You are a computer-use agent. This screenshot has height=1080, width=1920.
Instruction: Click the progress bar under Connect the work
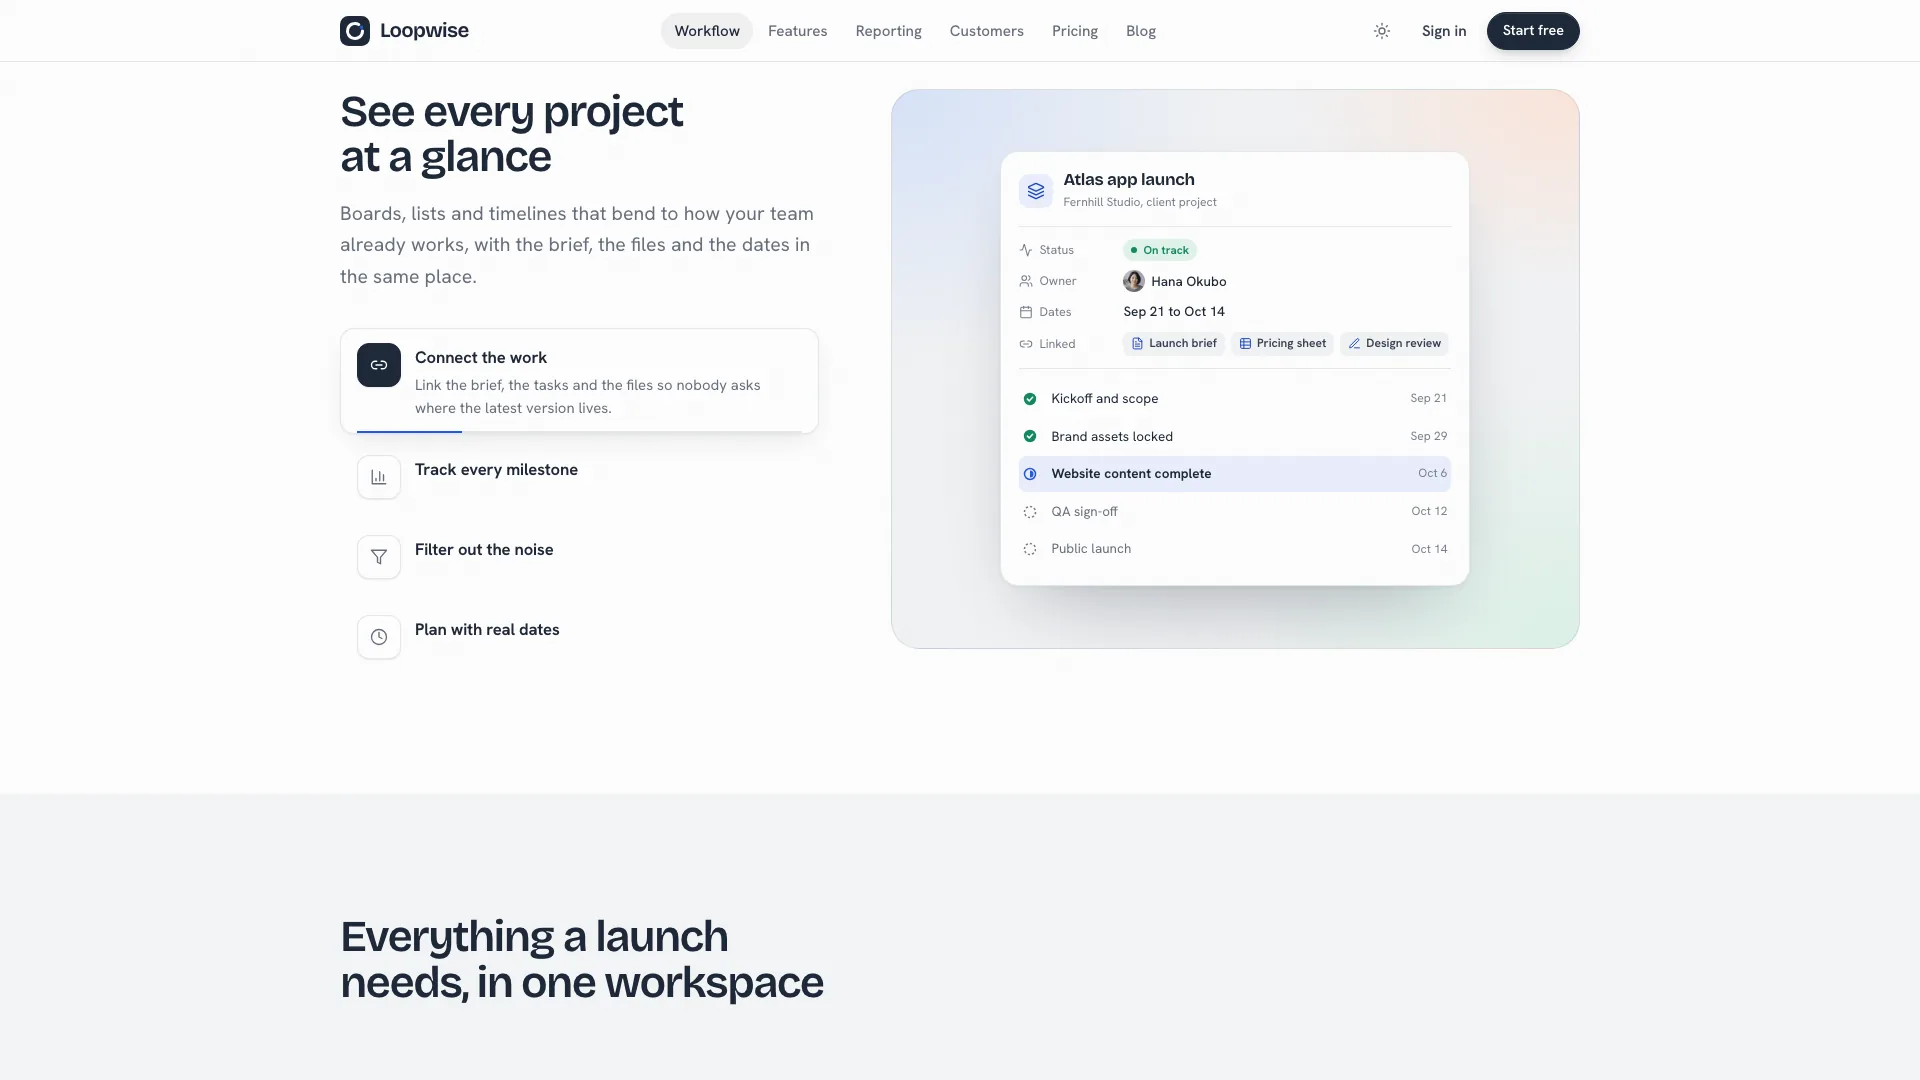point(579,432)
